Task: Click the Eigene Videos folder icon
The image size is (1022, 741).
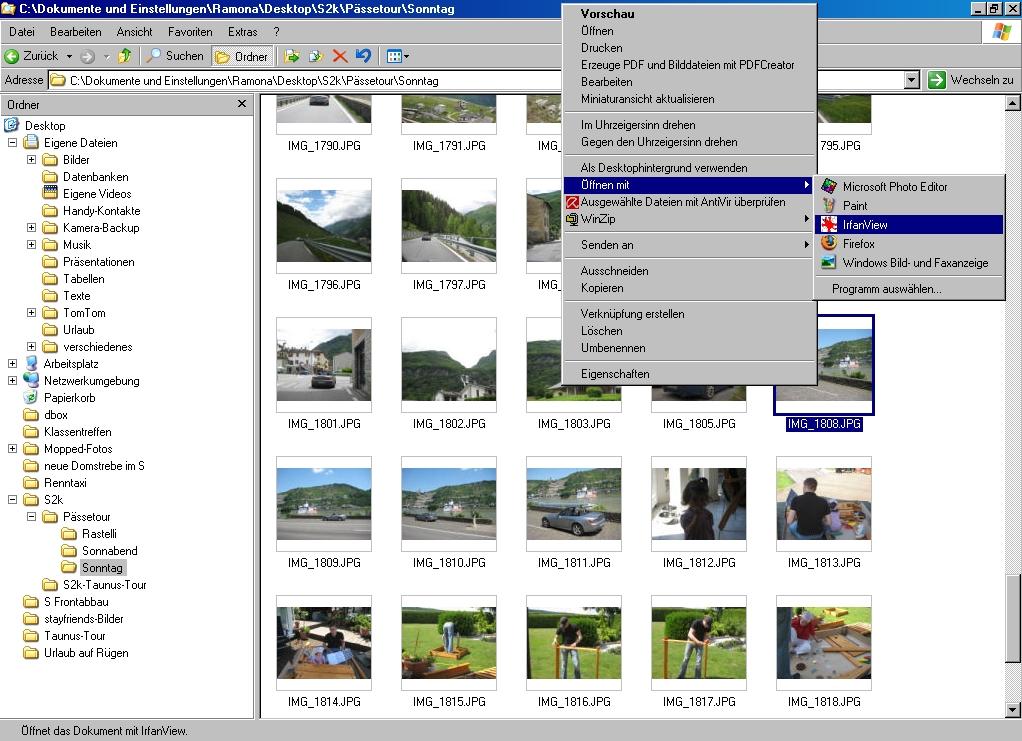Action: 50,194
